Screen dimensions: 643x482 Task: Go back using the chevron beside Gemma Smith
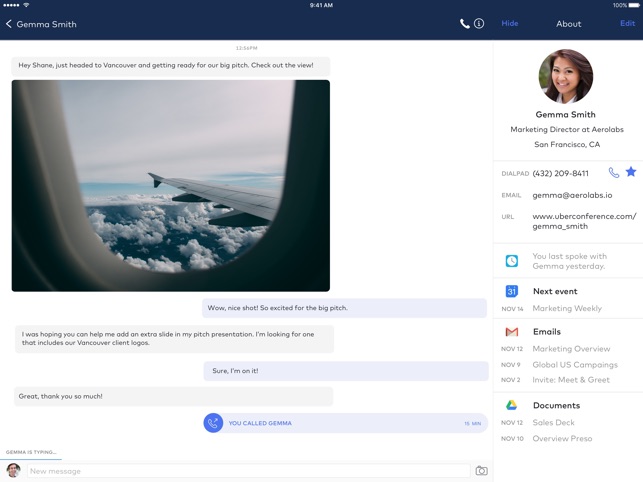coord(9,24)
